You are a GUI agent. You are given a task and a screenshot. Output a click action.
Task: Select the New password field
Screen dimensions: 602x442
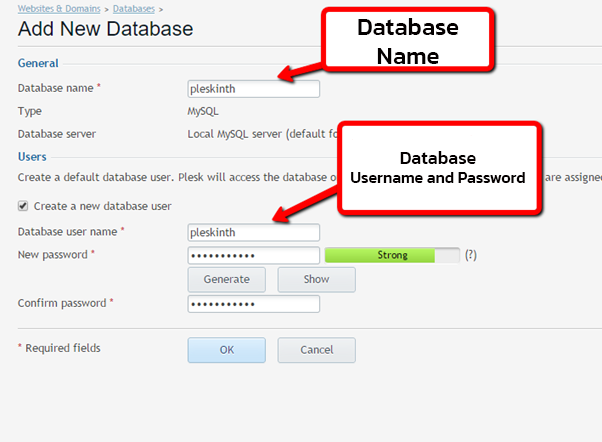click(x=253, y=255)
